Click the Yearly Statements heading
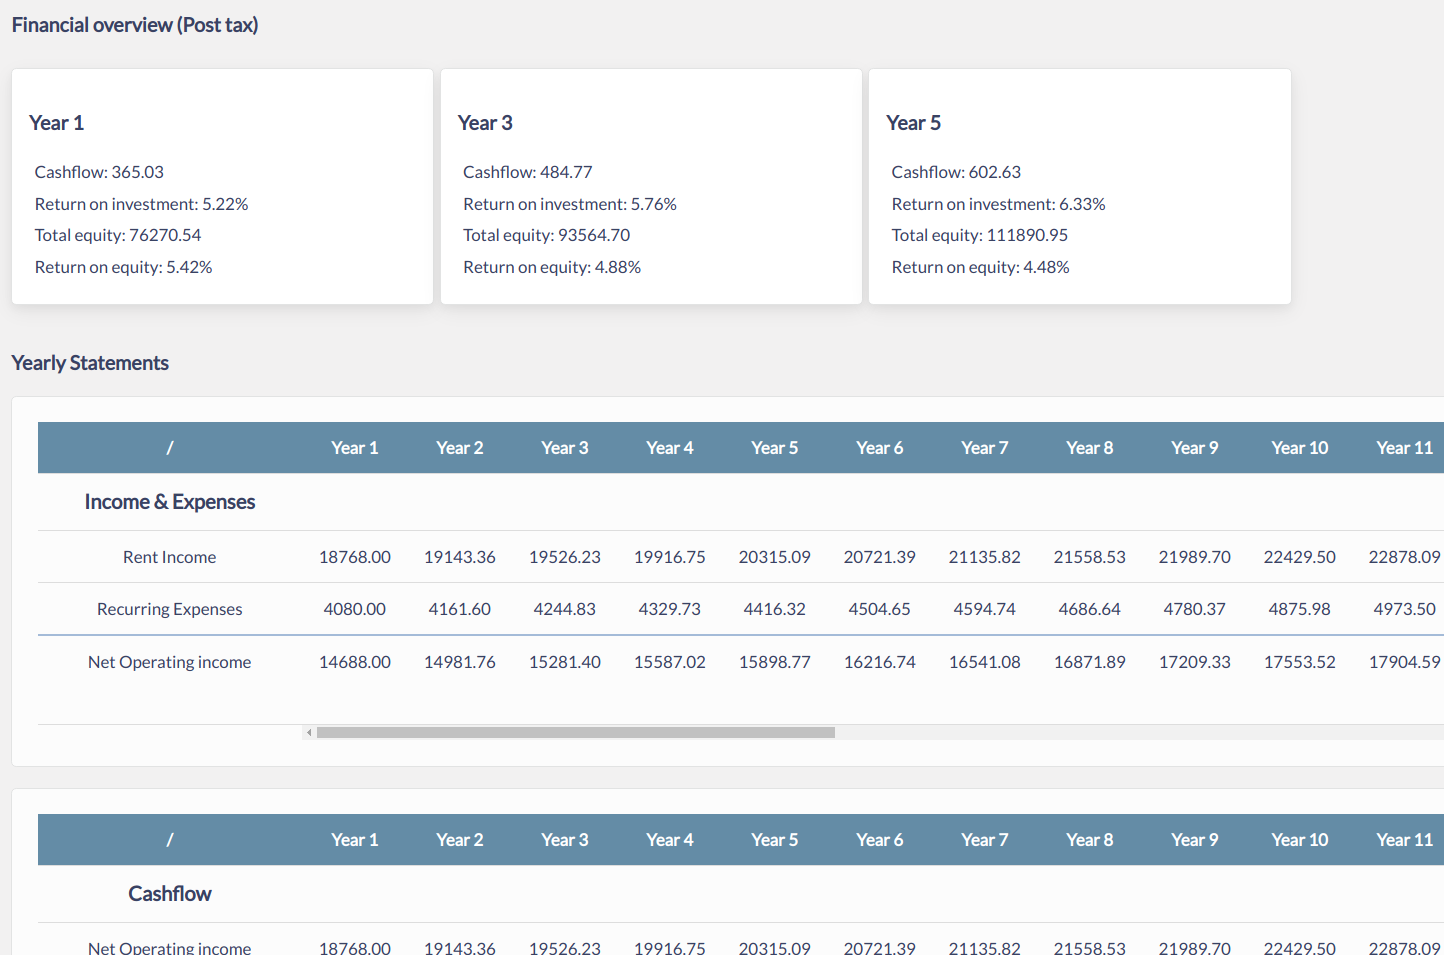The image size is (1444, 955). tap(90, 363)
